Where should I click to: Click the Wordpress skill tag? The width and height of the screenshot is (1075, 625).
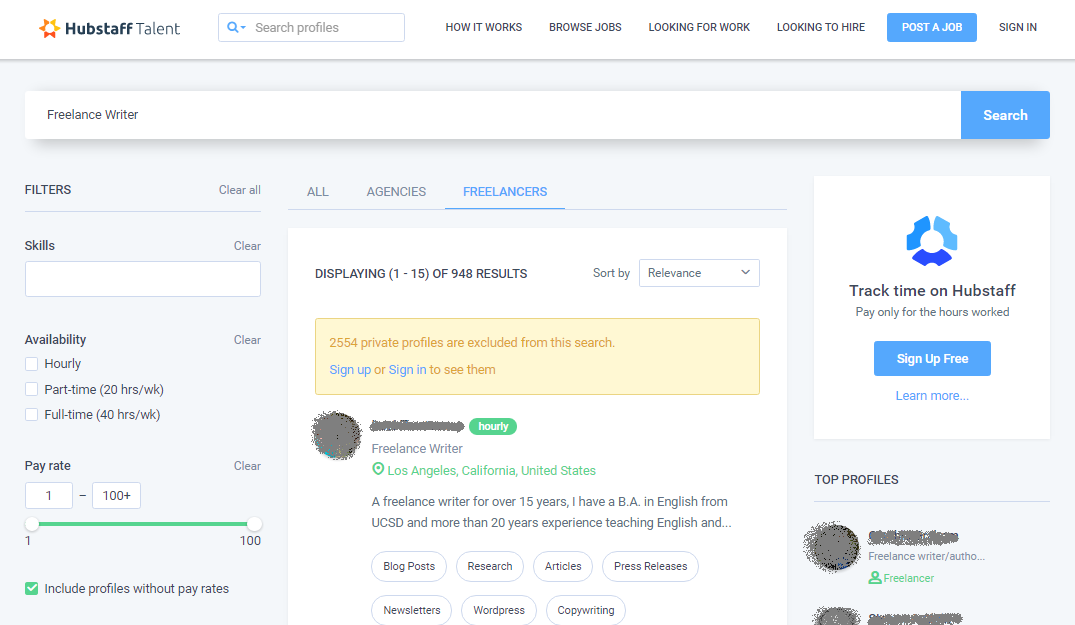tap(498, 610)
